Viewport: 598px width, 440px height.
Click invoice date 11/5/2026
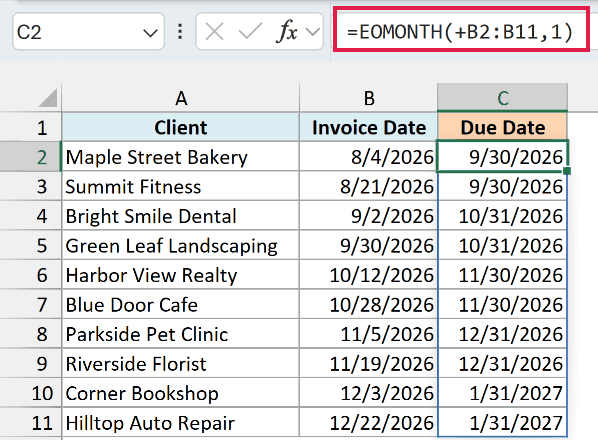click(369, 333)
